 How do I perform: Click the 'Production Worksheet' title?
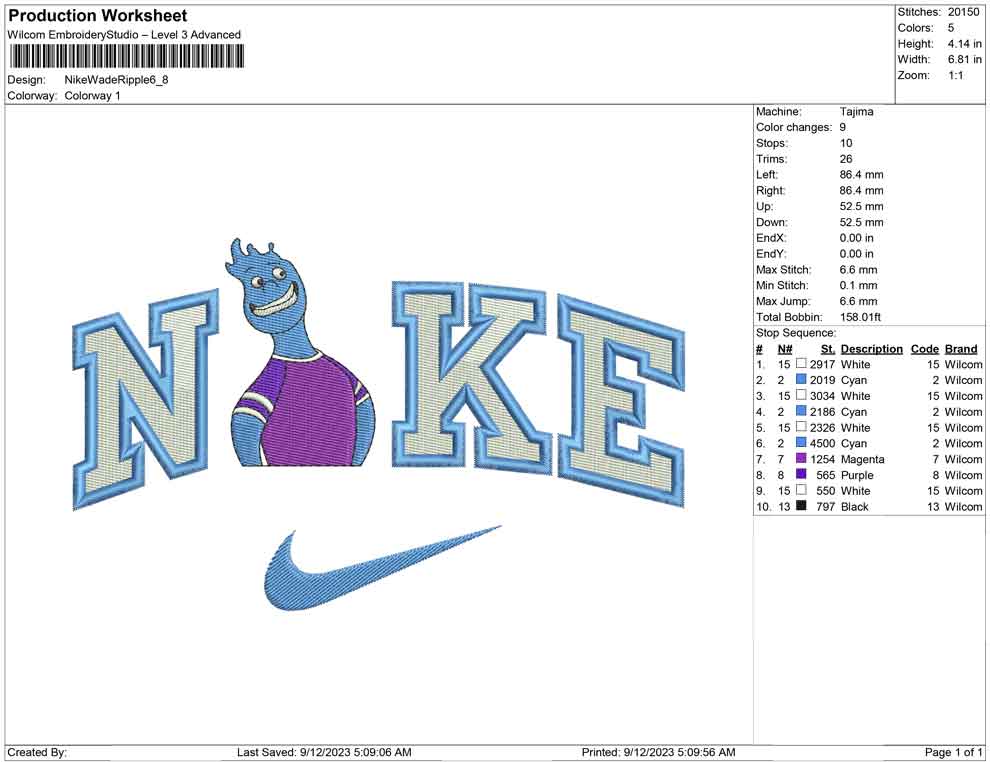pos(98,16)
